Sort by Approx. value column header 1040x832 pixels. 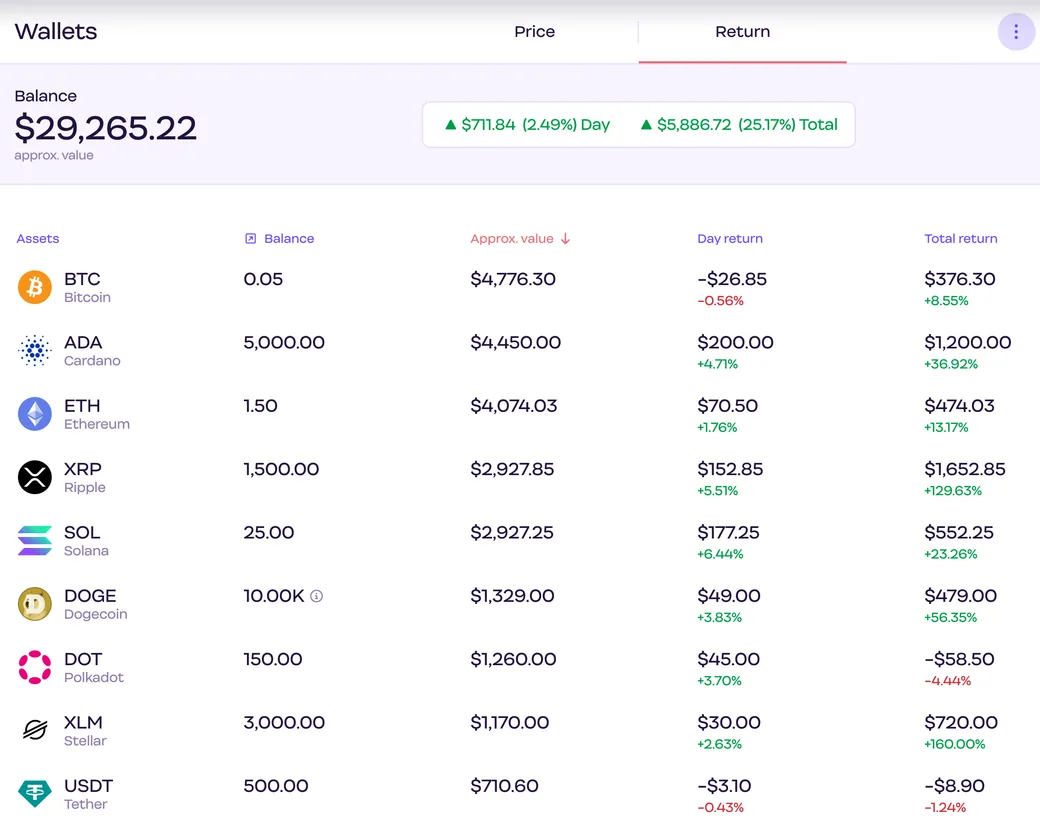pos(512,238)
